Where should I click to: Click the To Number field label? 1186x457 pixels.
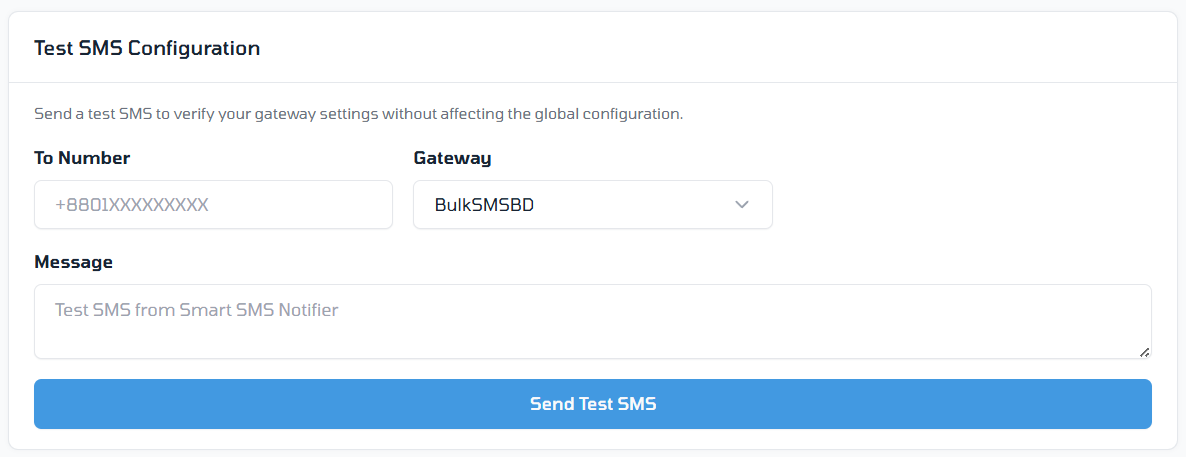coord(82,158)
